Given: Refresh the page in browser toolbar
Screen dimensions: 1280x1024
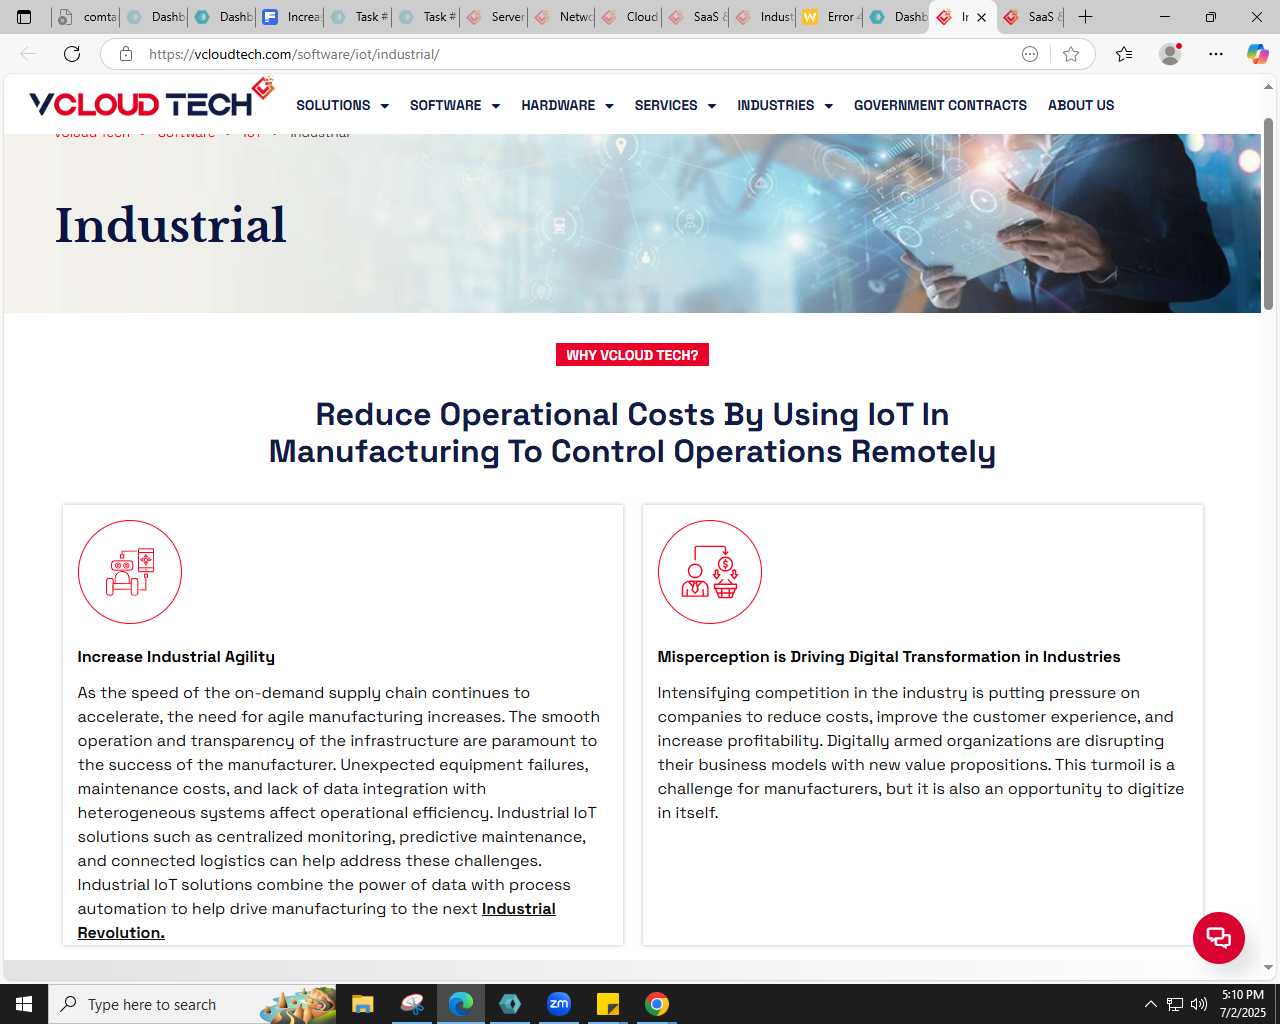Looking at the screenshot, I should coord(72,54).
